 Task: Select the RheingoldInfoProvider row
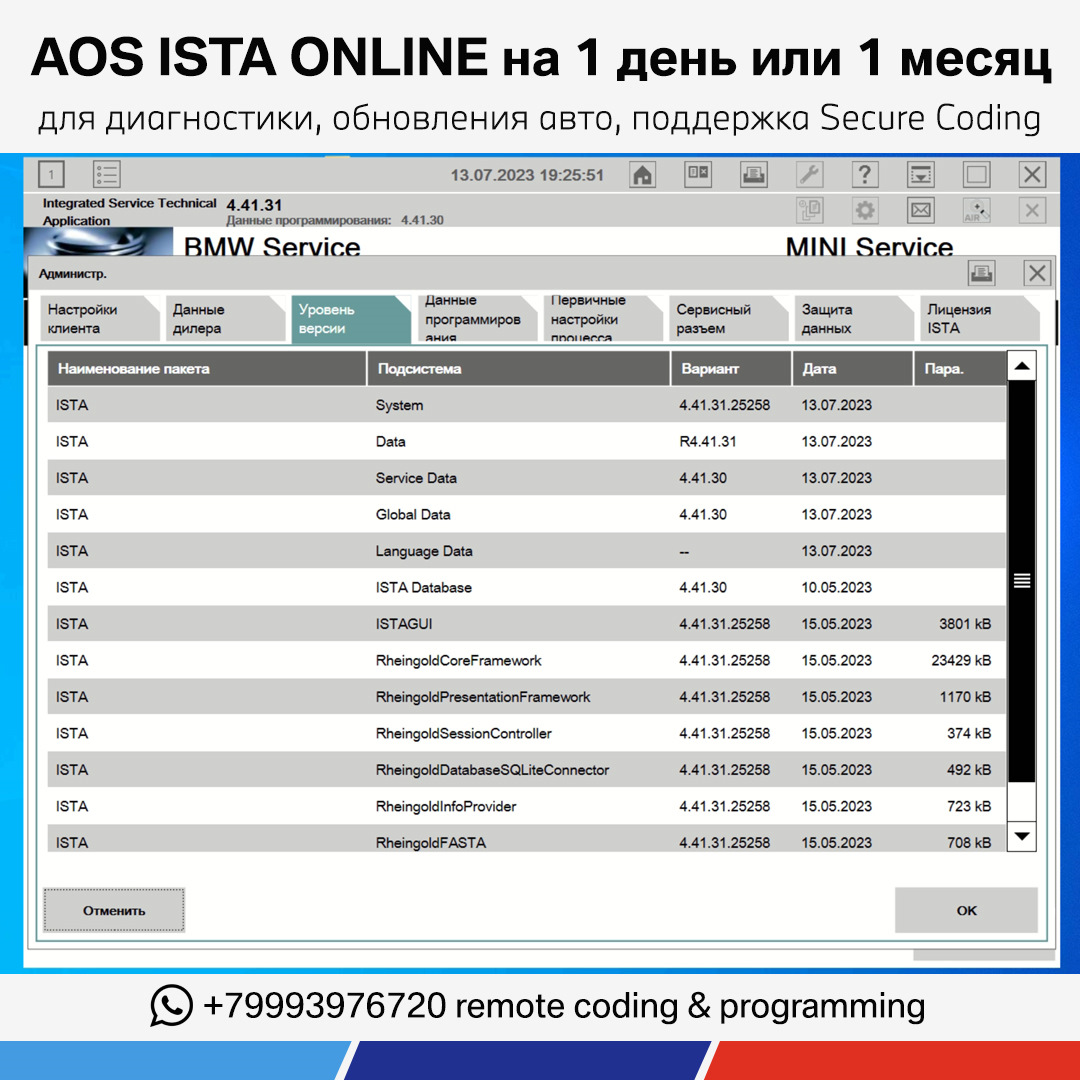point(526,807)
